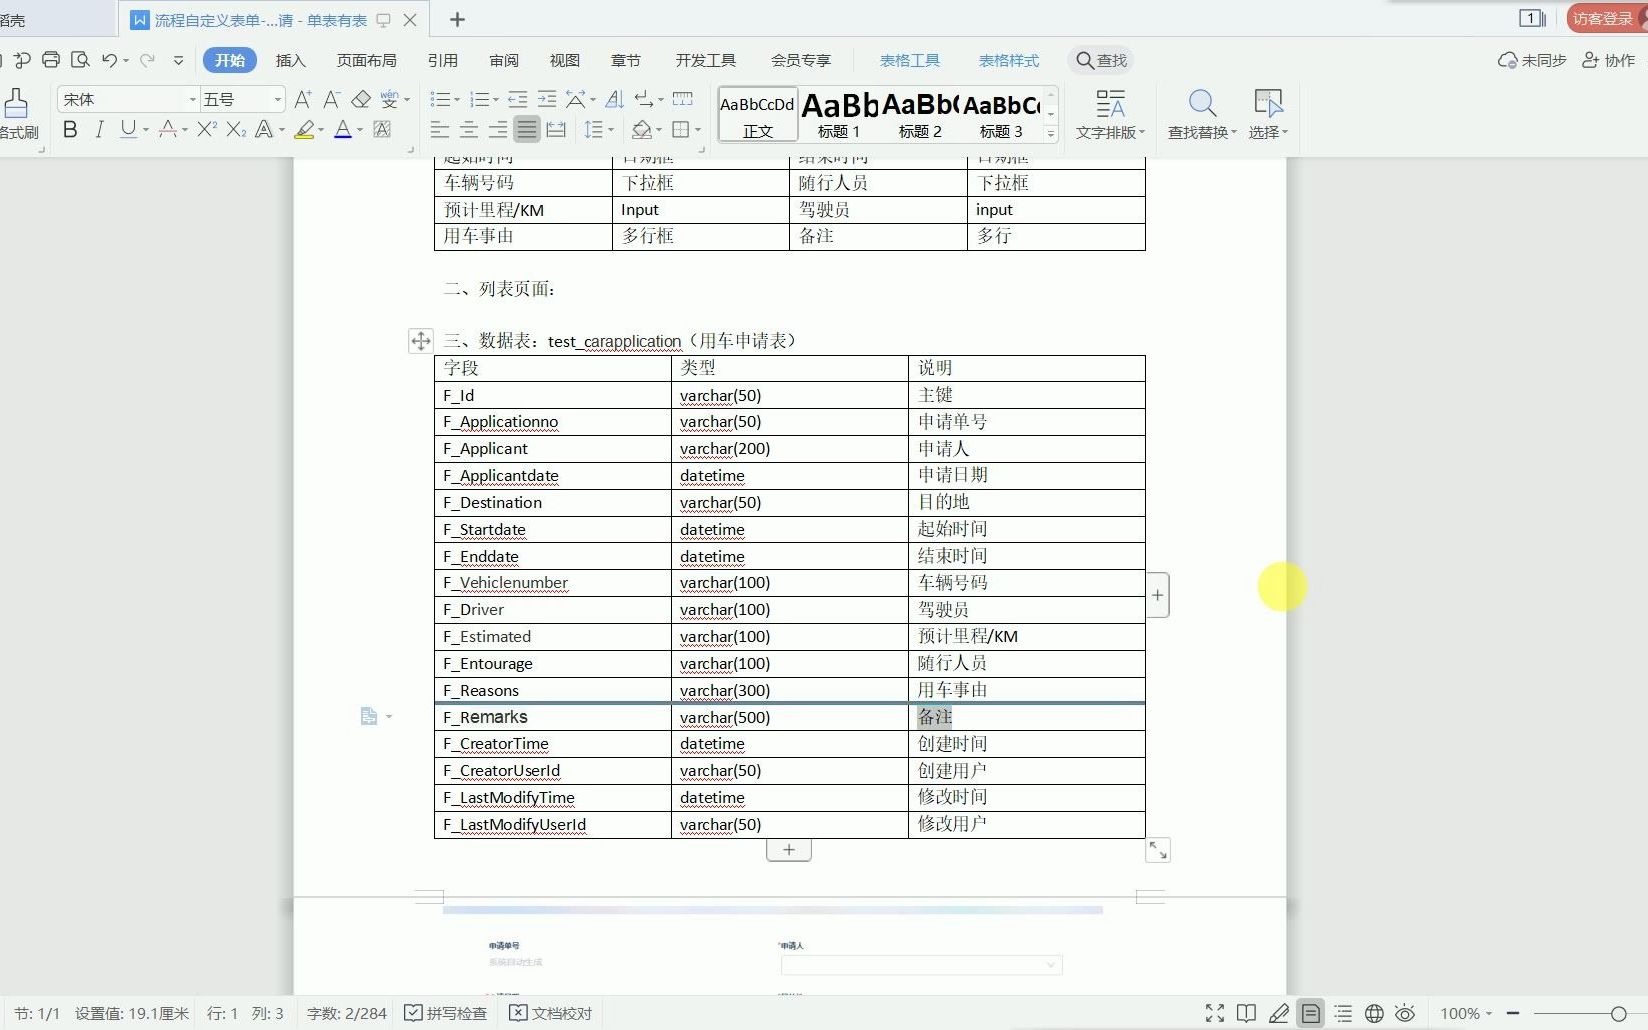This screenshot has height=1030, width=1648.
Task: Click the table move handle icon
Action: click(420, 341)
